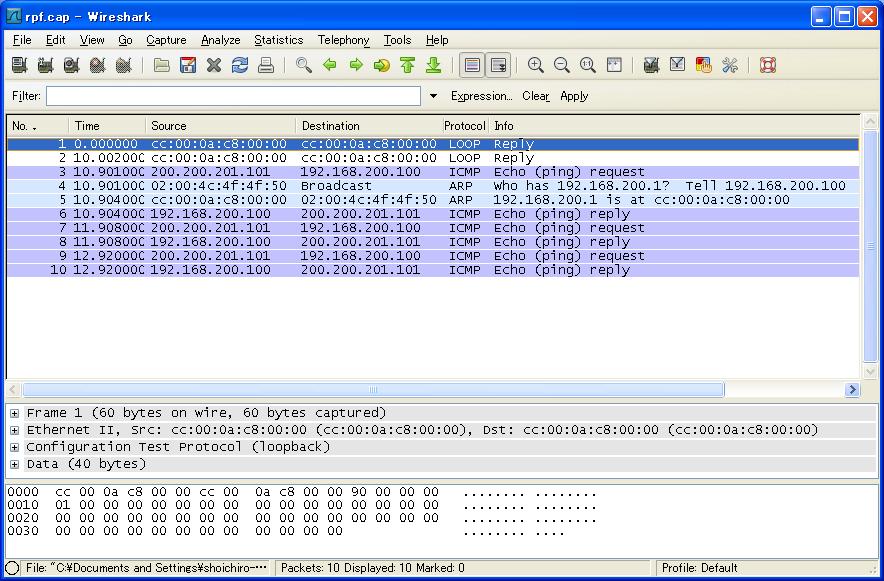The width and height of the screenshot is (884, 581).
Task: Find a packet using magnifier icon
Action: 304,65
